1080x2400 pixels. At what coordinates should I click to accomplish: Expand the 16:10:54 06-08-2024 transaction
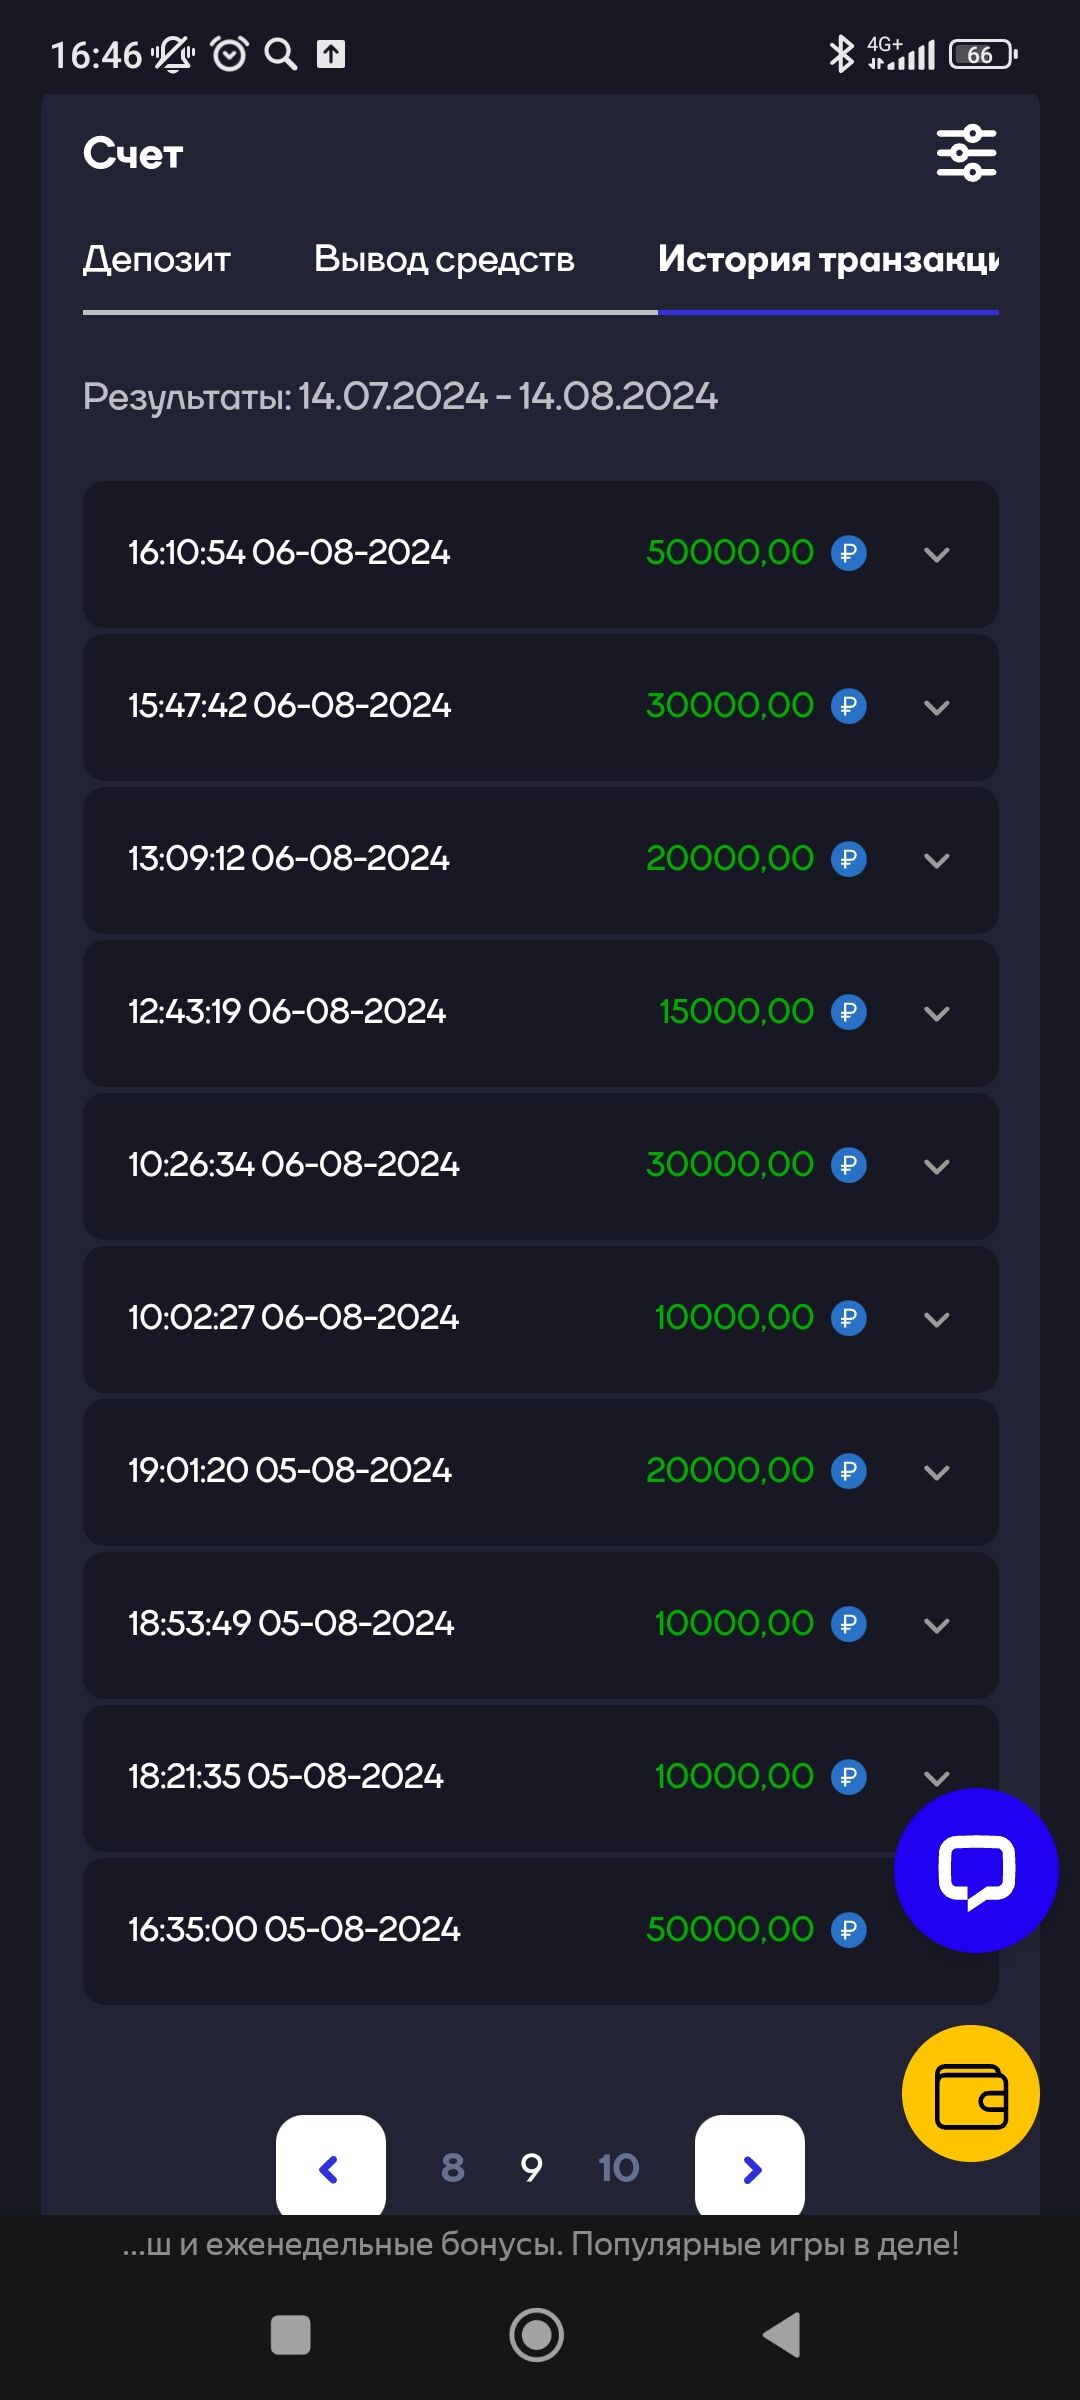[x=936, y=554]
